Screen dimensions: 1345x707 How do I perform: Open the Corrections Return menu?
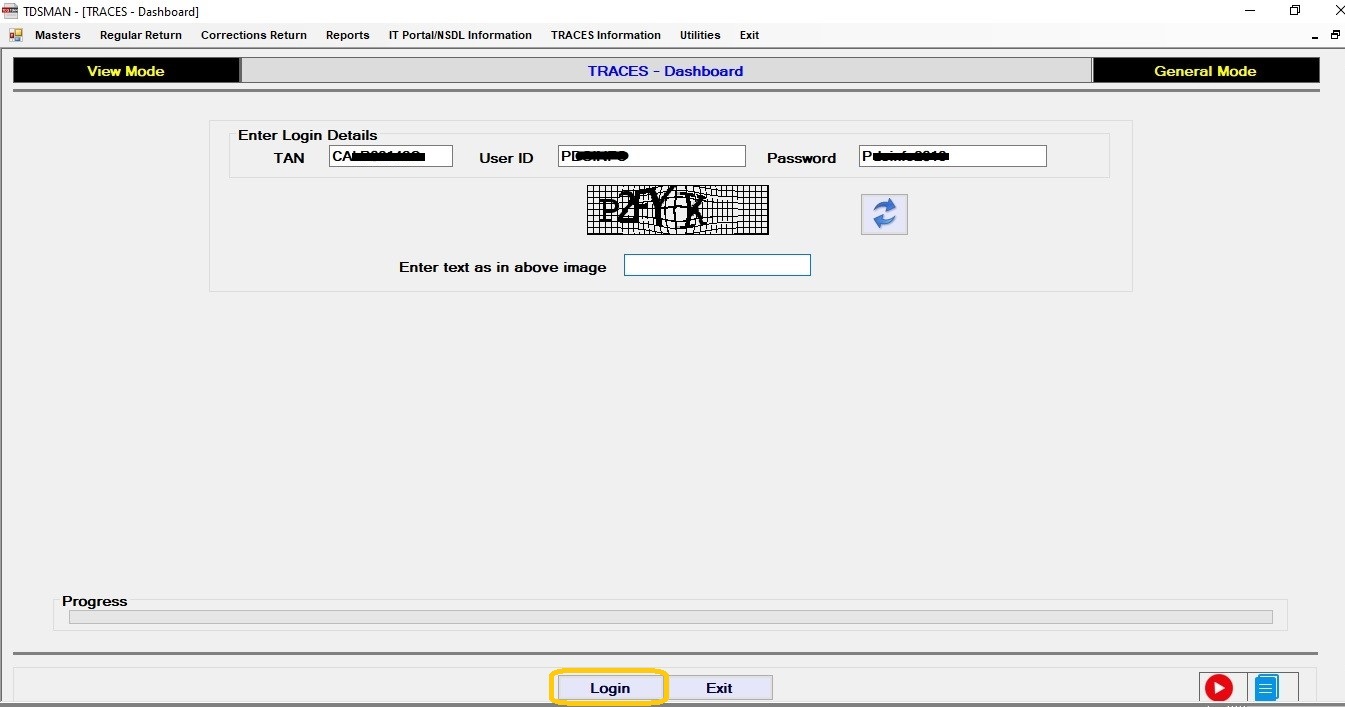[254, 35]
